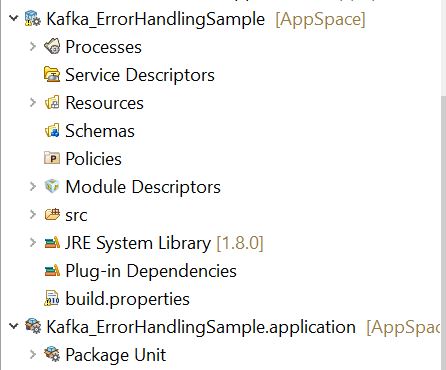The image size is (446, 370).
Task: Click the Schemas folder icon
Action: coord(52,130)
